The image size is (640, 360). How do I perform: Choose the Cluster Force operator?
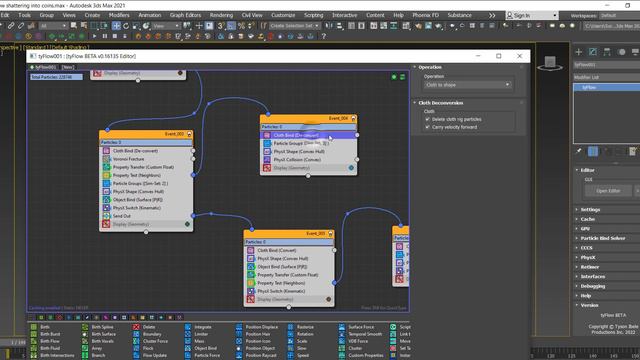[x=151, y=341]
